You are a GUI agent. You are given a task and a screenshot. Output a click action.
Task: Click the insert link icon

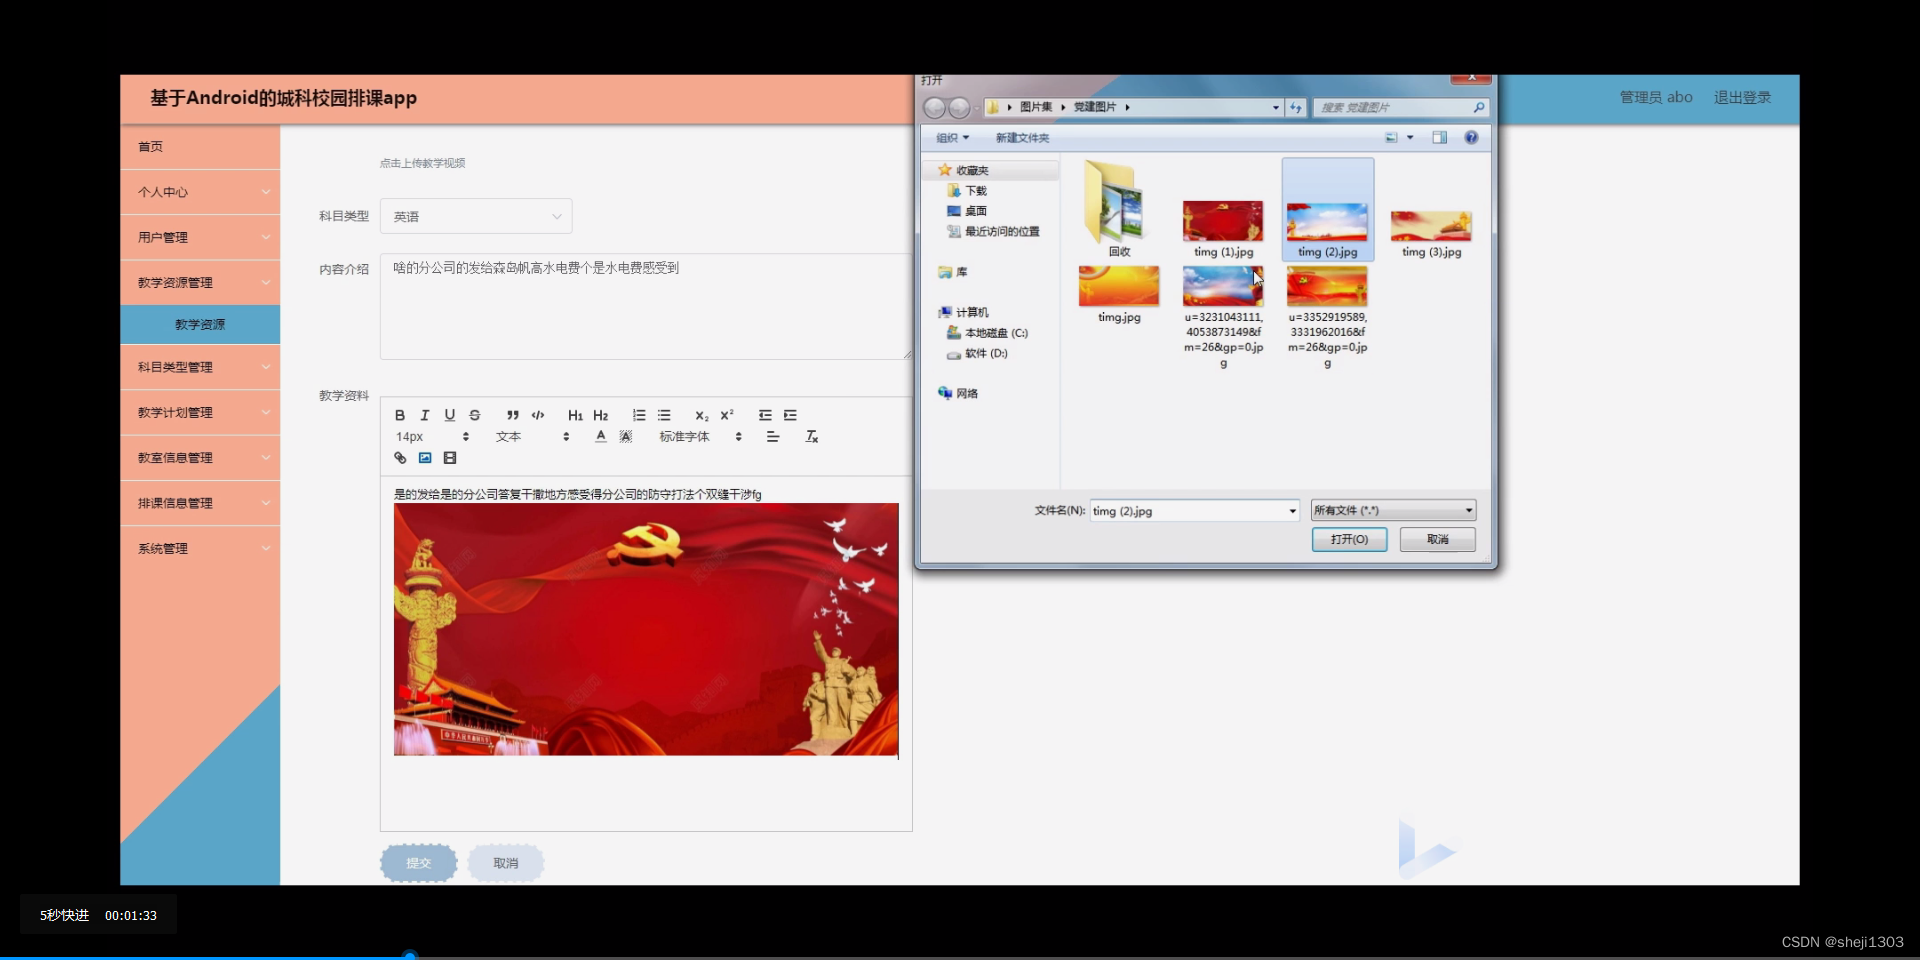[400, 458]
